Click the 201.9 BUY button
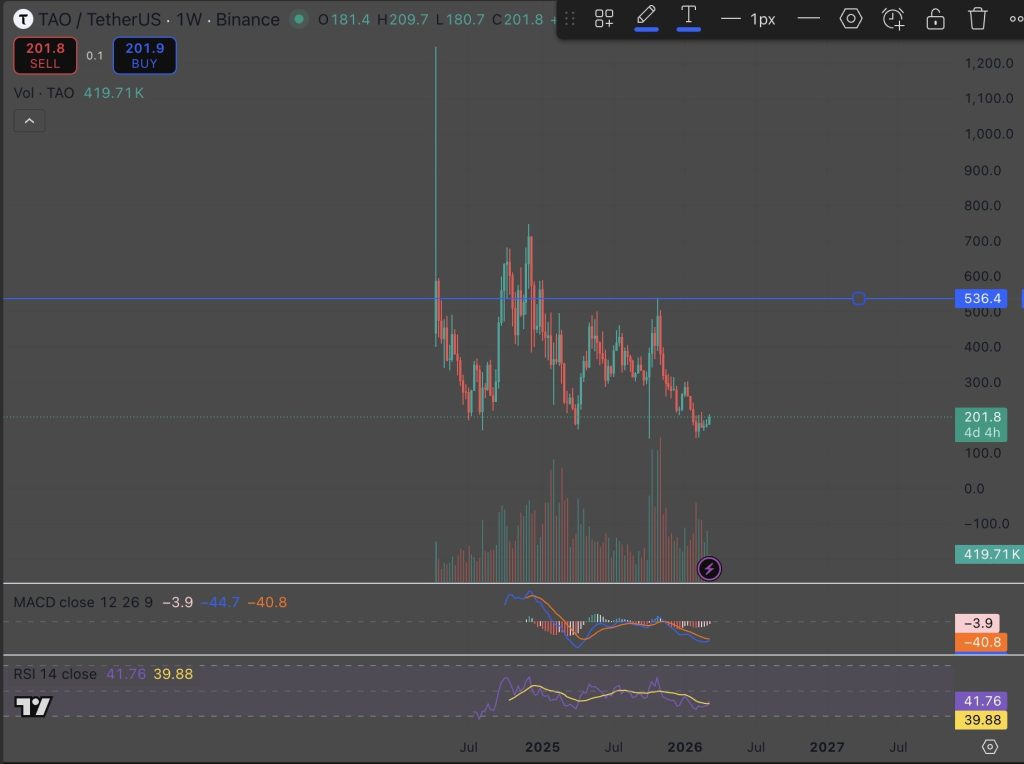 click(144, 55)
